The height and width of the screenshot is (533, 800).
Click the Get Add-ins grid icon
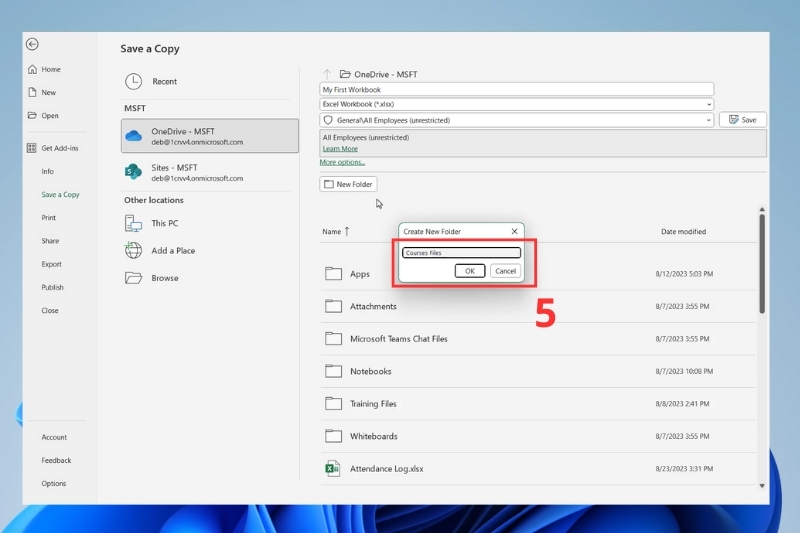[x=32, y=148]
